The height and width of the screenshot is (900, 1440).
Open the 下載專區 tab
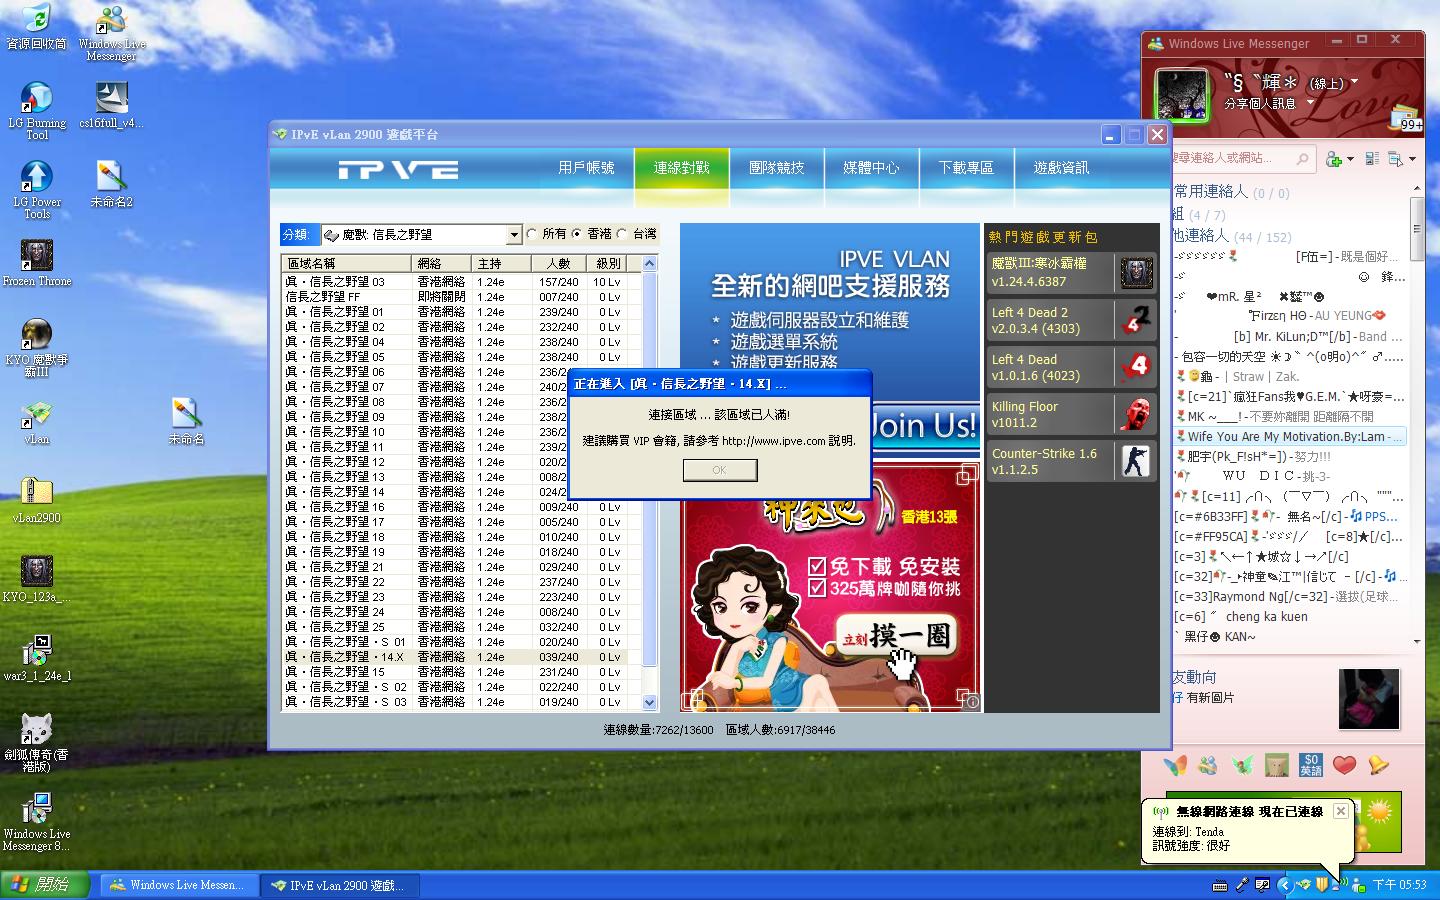point(966,168)
